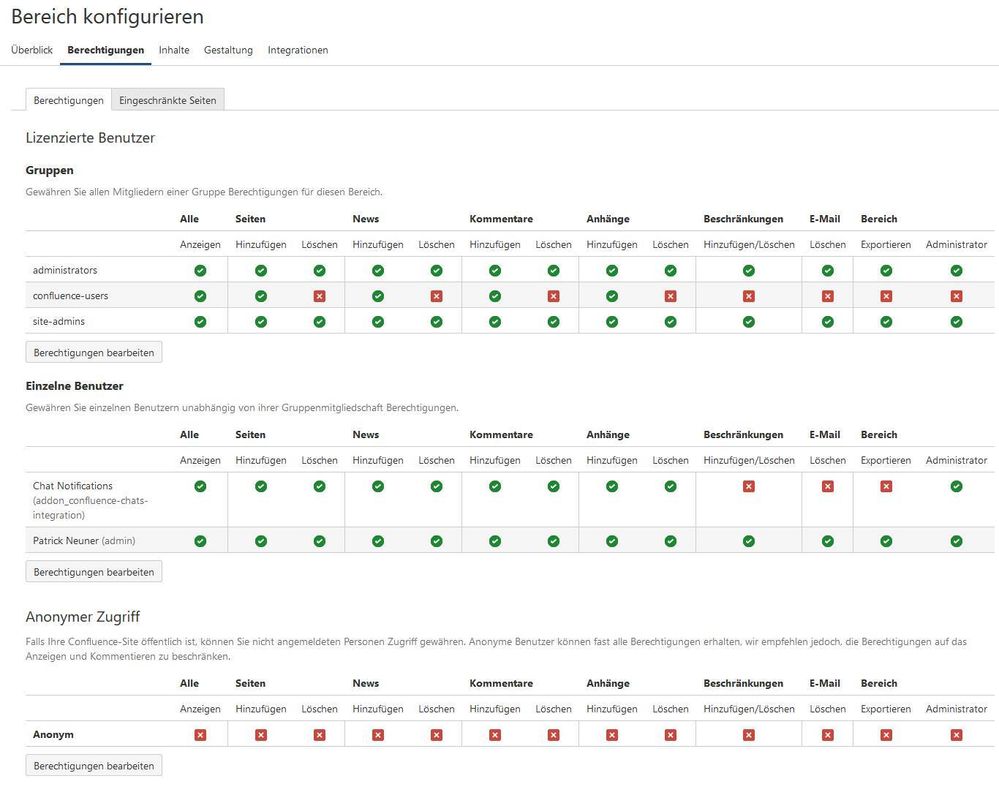Click Chat Notifications Alle Anzeigen checkmark
Screen dimensions: 999x787
(x=200, y=486)
